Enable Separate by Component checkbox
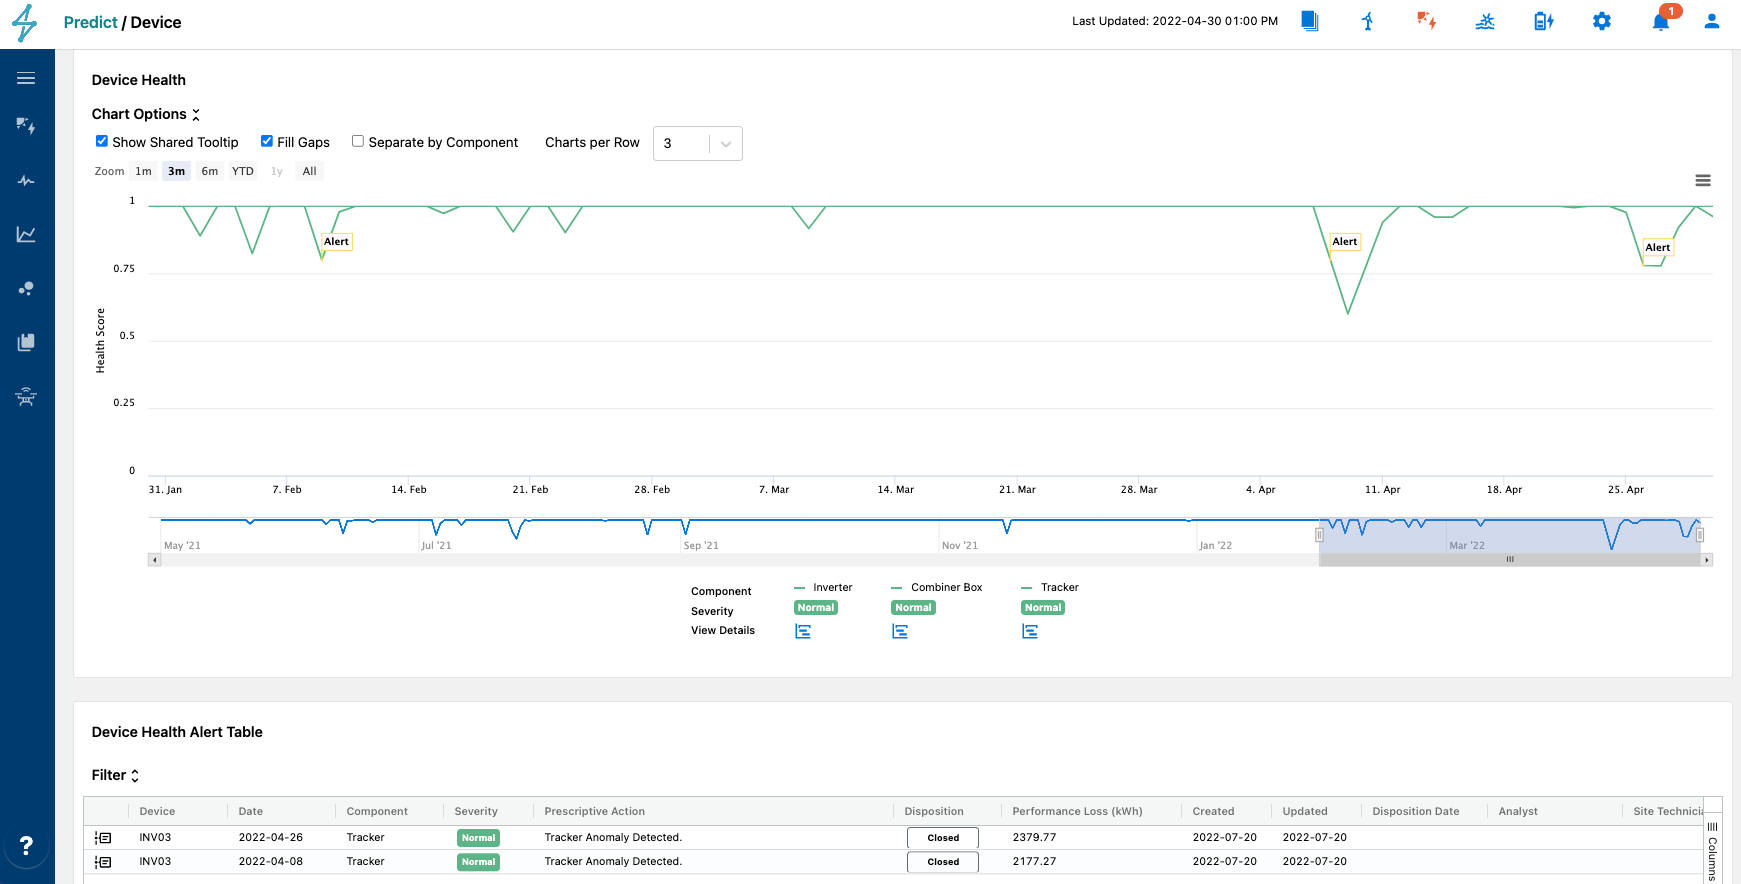Screen dimensions: 1741x884 pyautogui.click(x=358, y=141)
